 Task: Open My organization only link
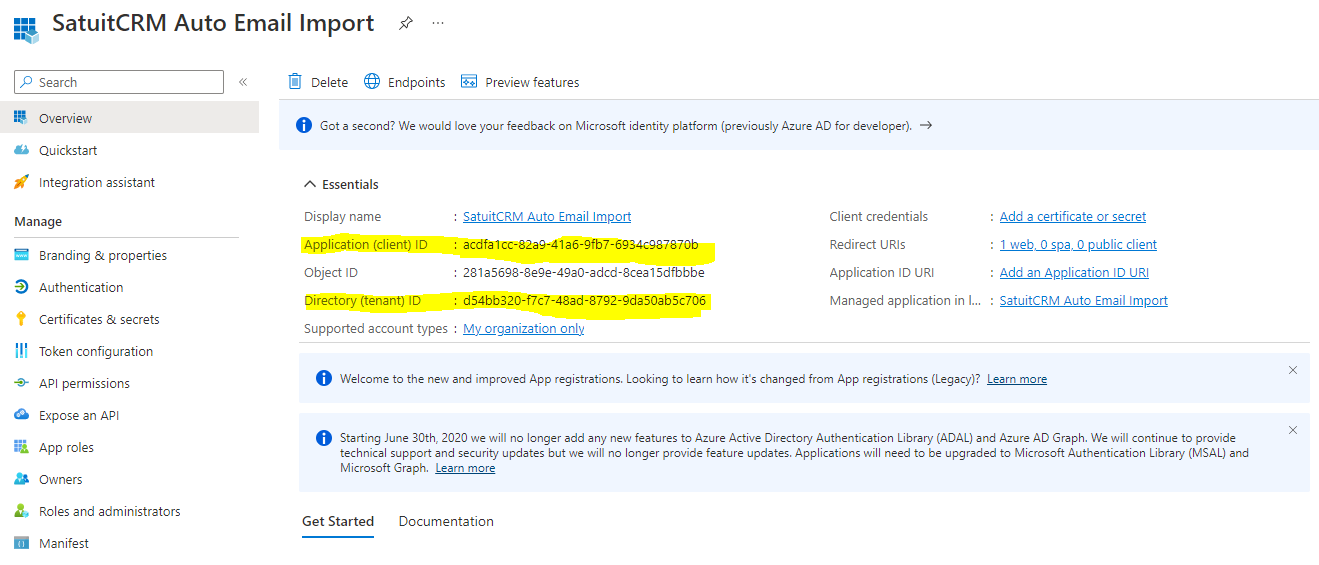524,328
